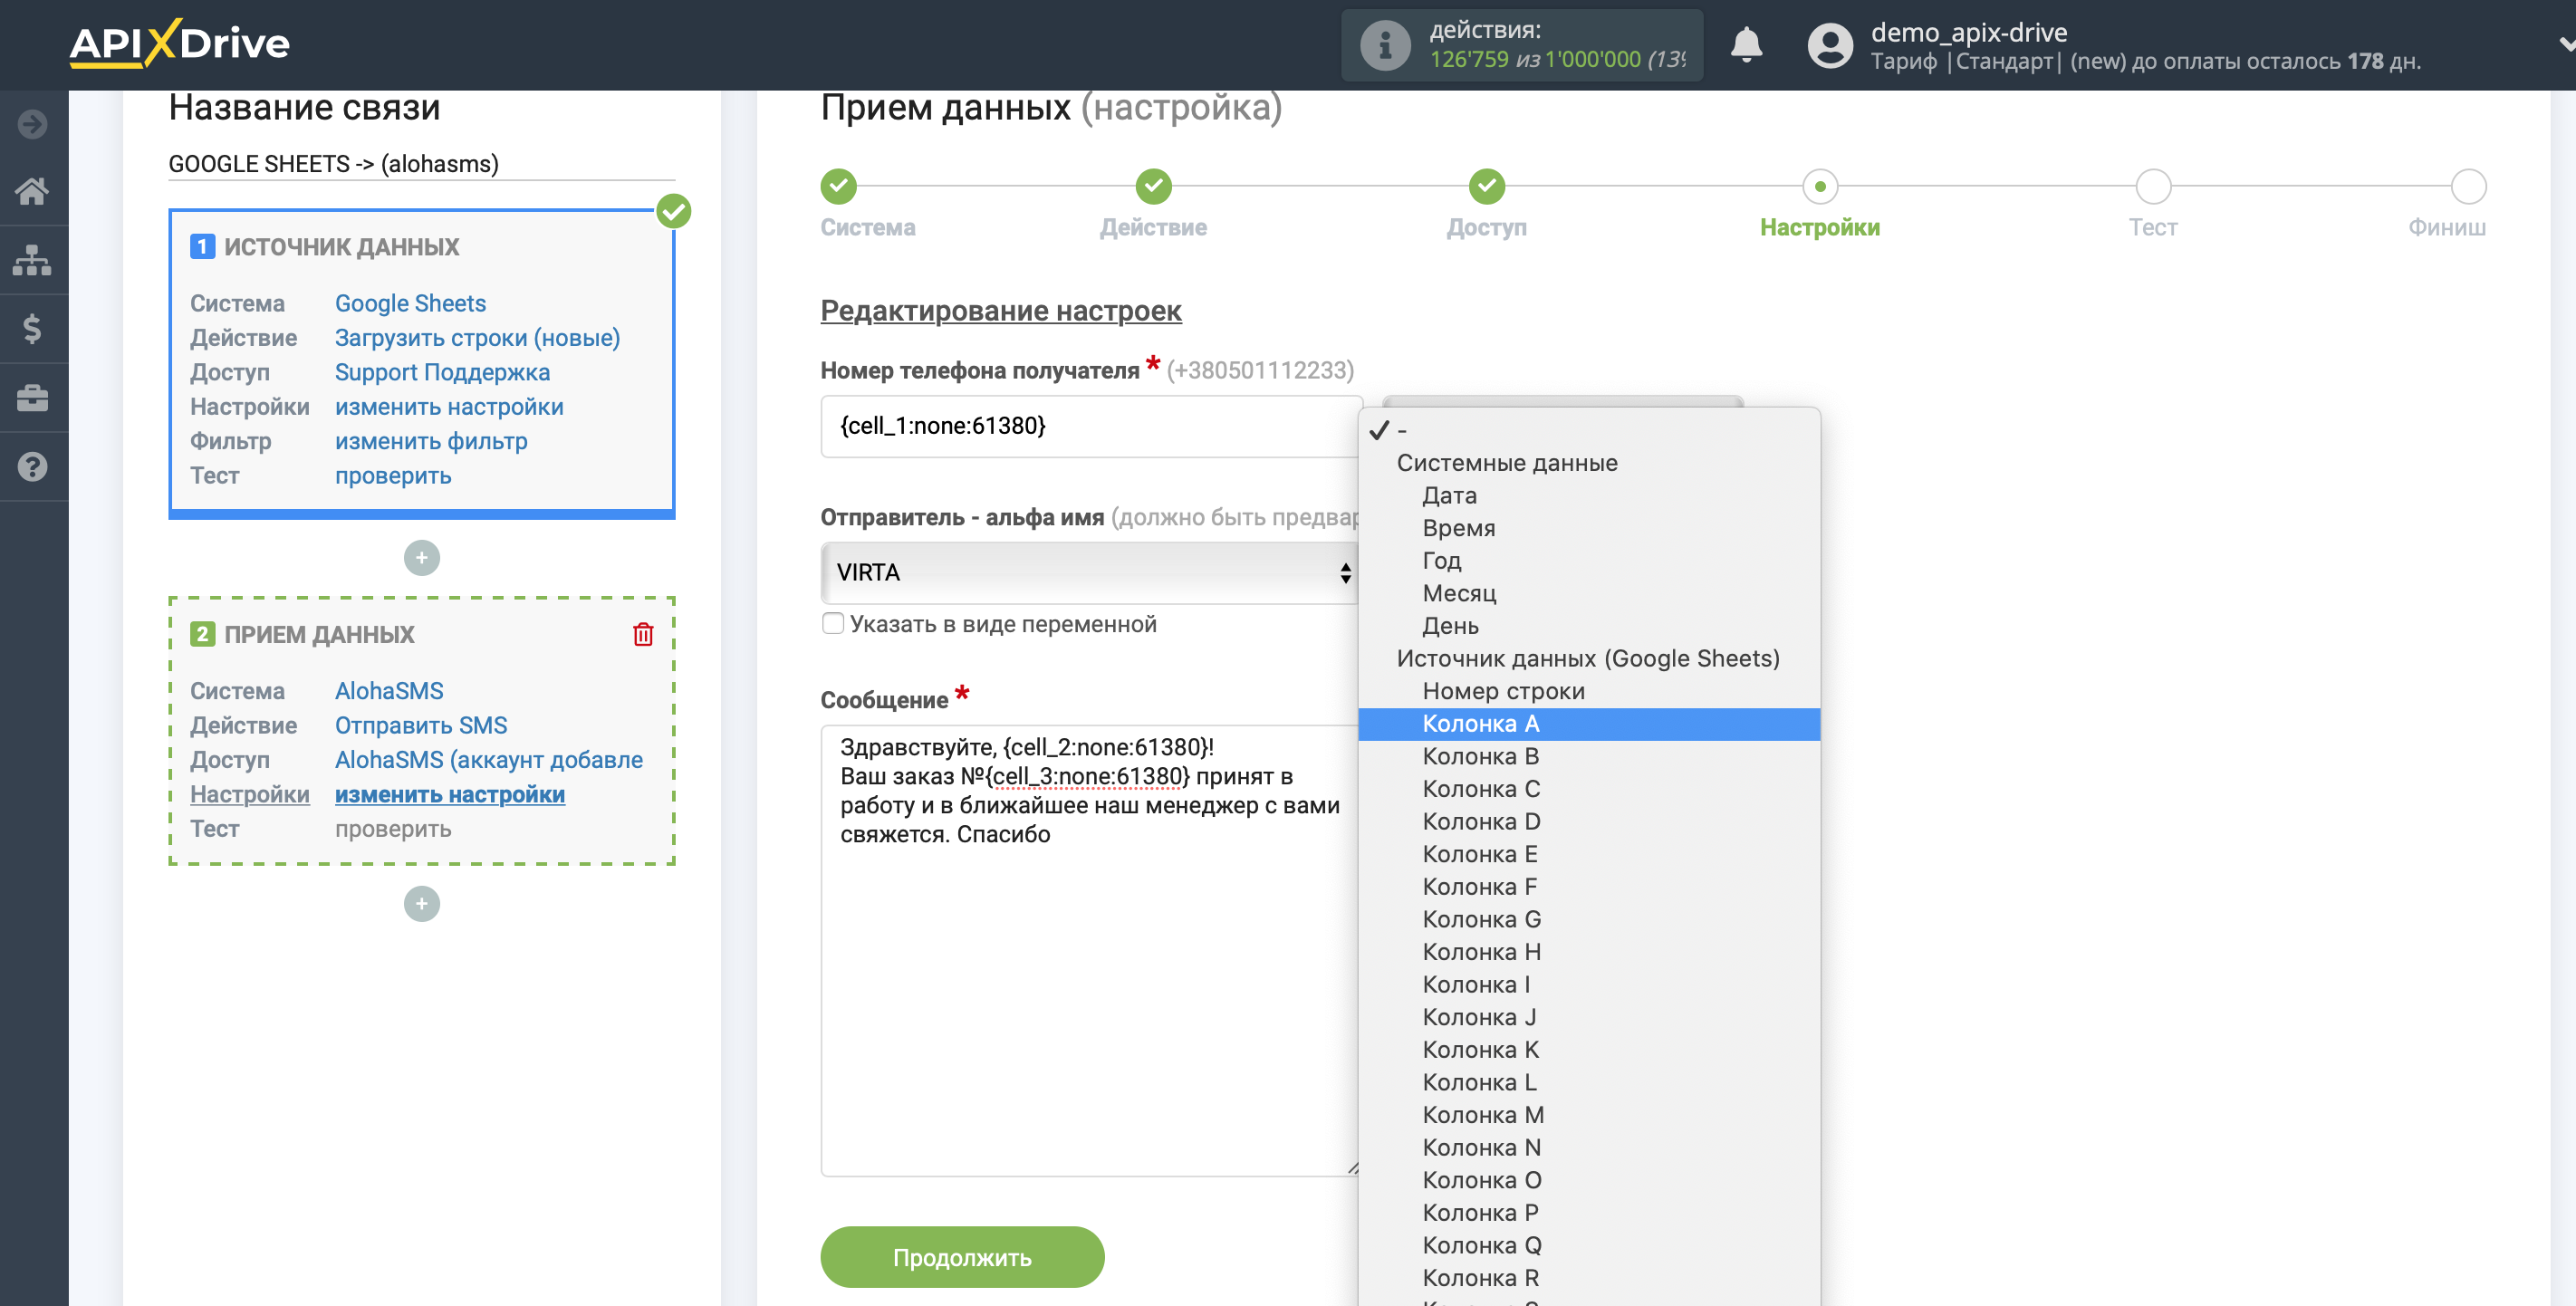Click the recipient phone number field
Image resolution: width=2576 pixels, height=1306 pixels.
tap(1091, 426)
